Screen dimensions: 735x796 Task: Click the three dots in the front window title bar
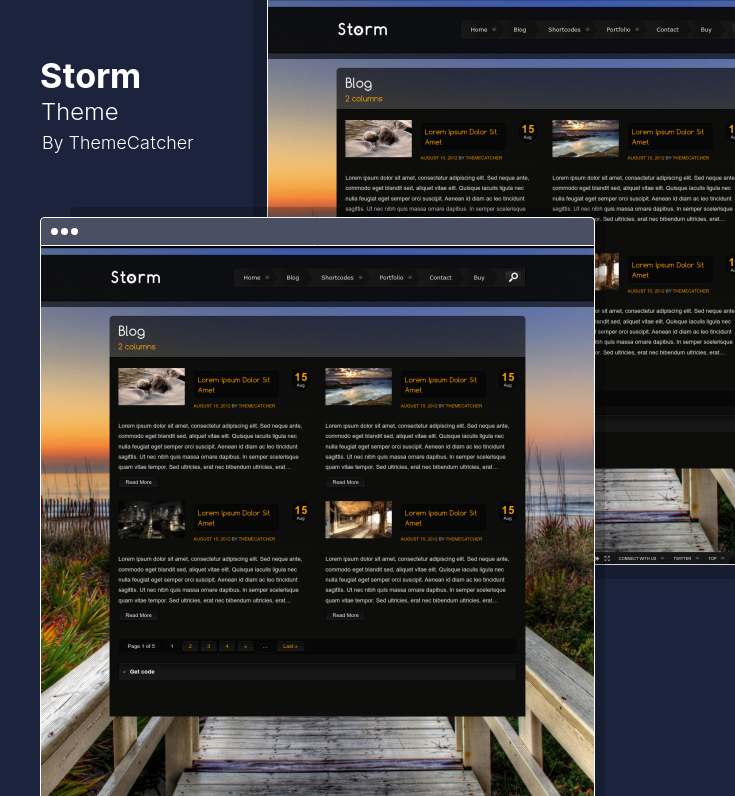click(64, 231)
